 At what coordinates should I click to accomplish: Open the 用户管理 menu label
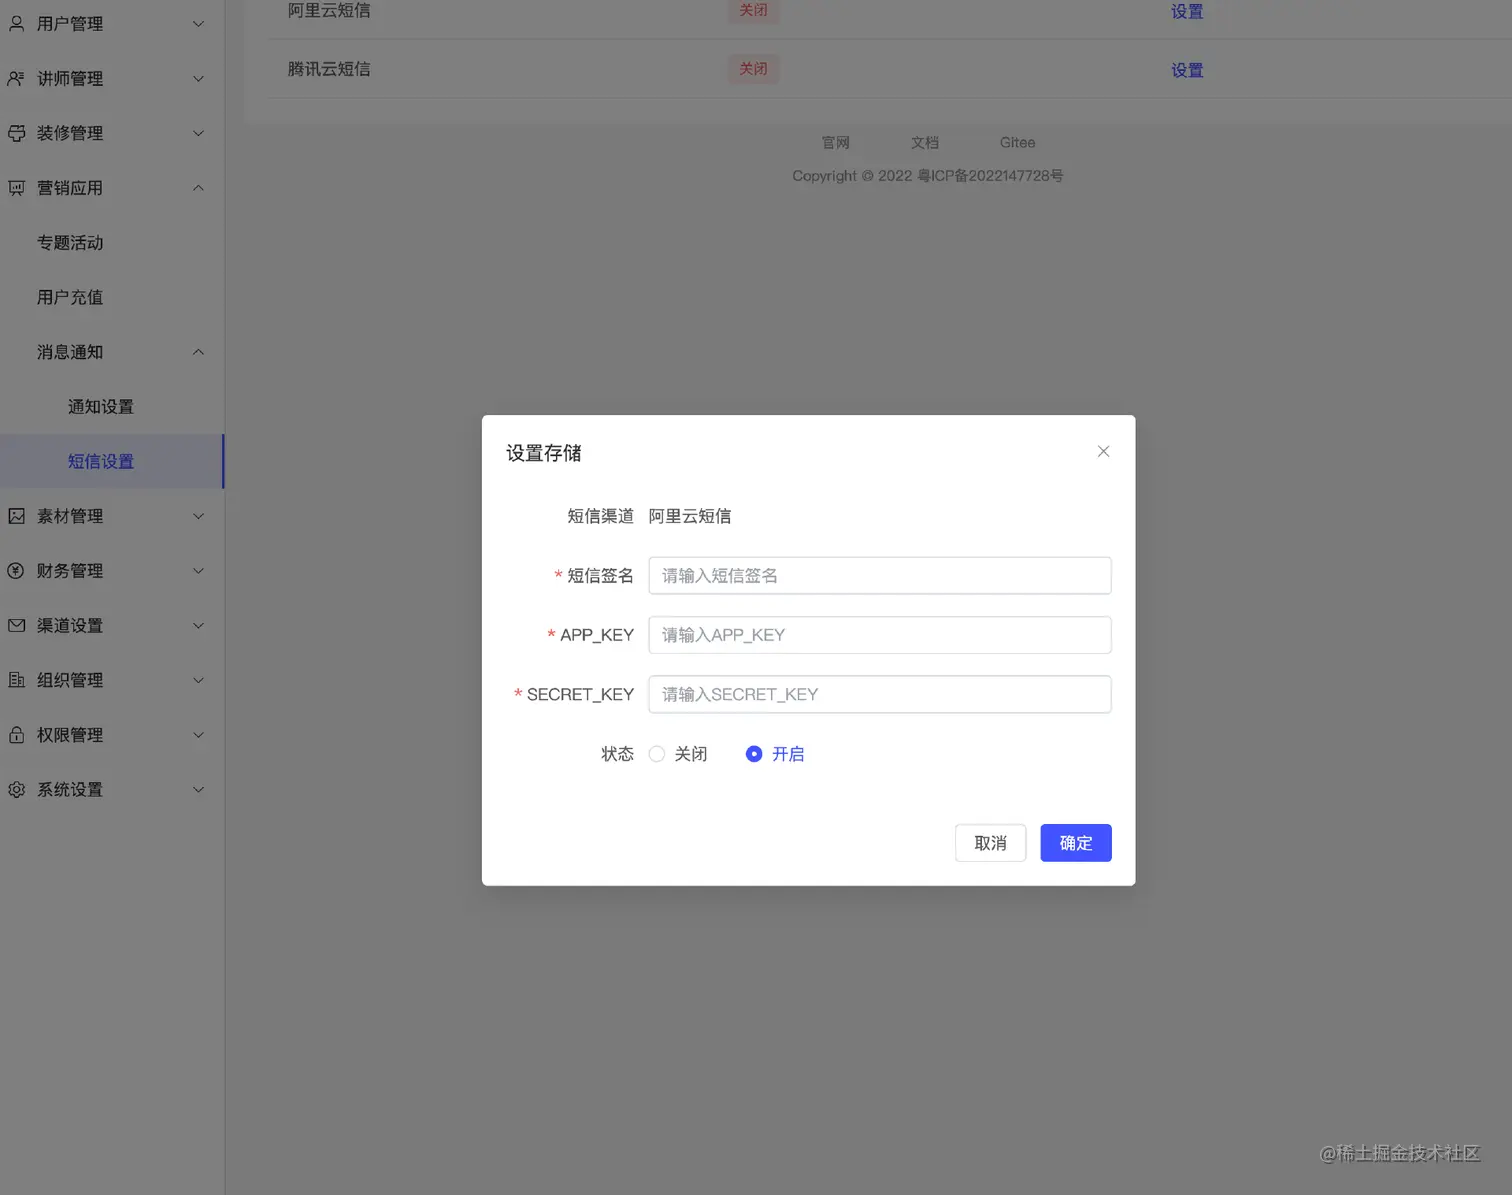[x=70, y=23]
